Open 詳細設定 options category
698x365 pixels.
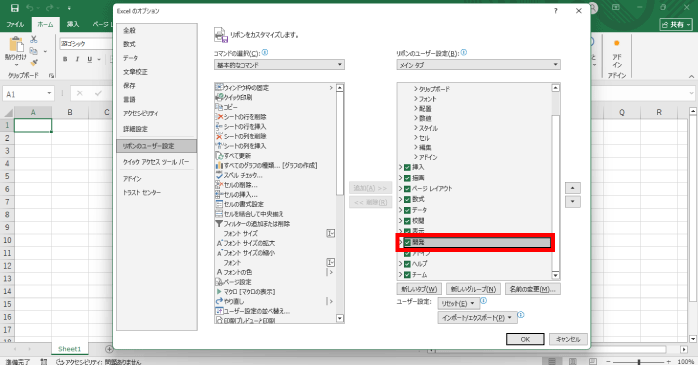pyautogui.click(x=156, y=129)
